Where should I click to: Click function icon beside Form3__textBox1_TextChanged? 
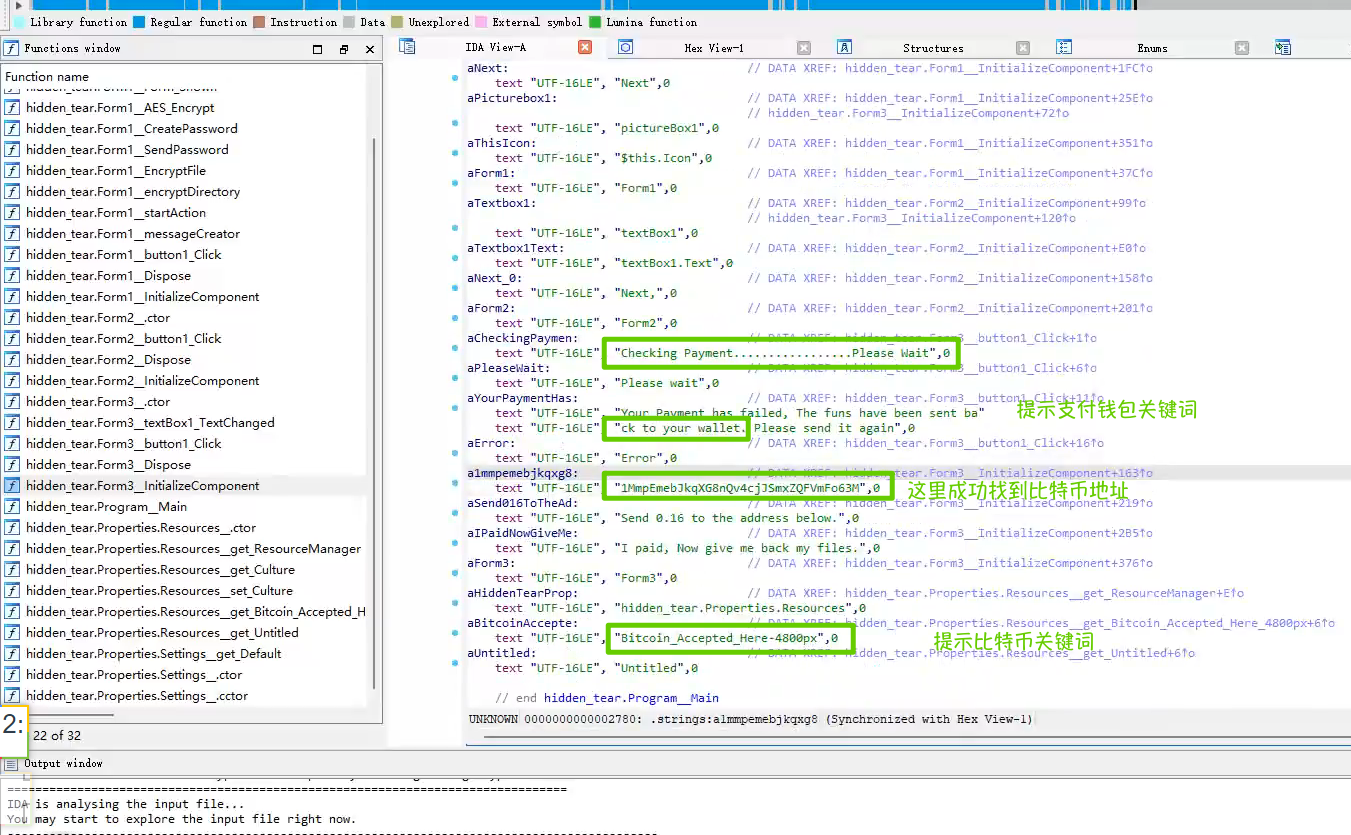pyautogui.click(x=13, y=422)
